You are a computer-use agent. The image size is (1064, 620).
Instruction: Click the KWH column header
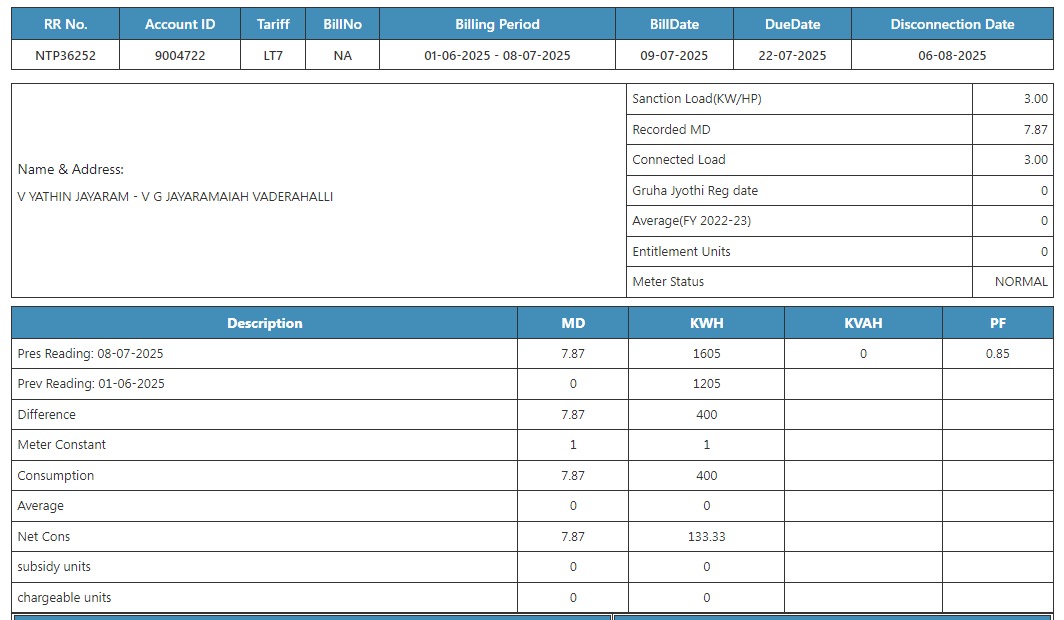(706, 324)
